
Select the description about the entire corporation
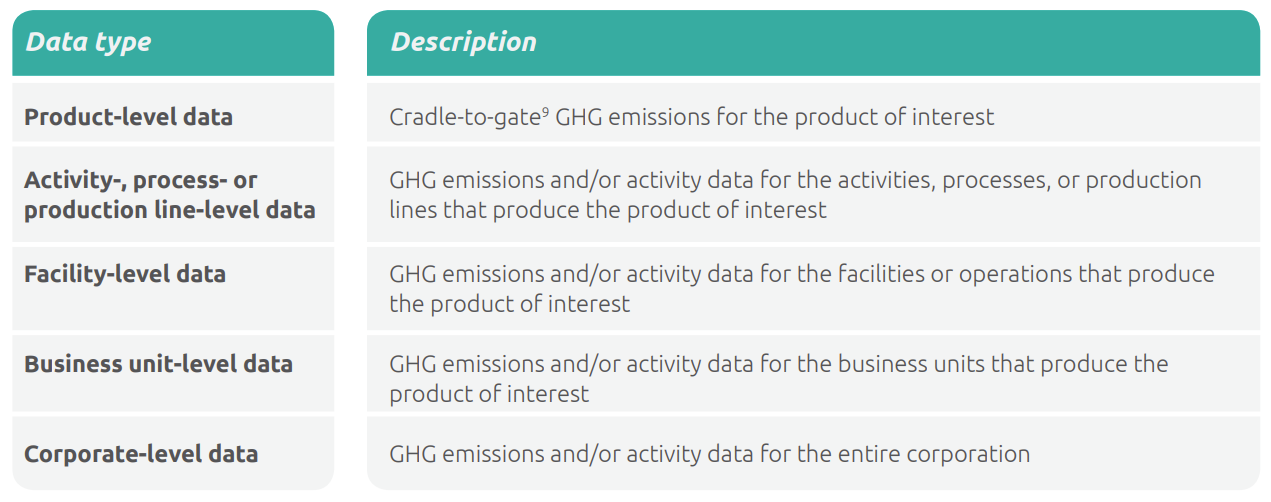[709, 453]
